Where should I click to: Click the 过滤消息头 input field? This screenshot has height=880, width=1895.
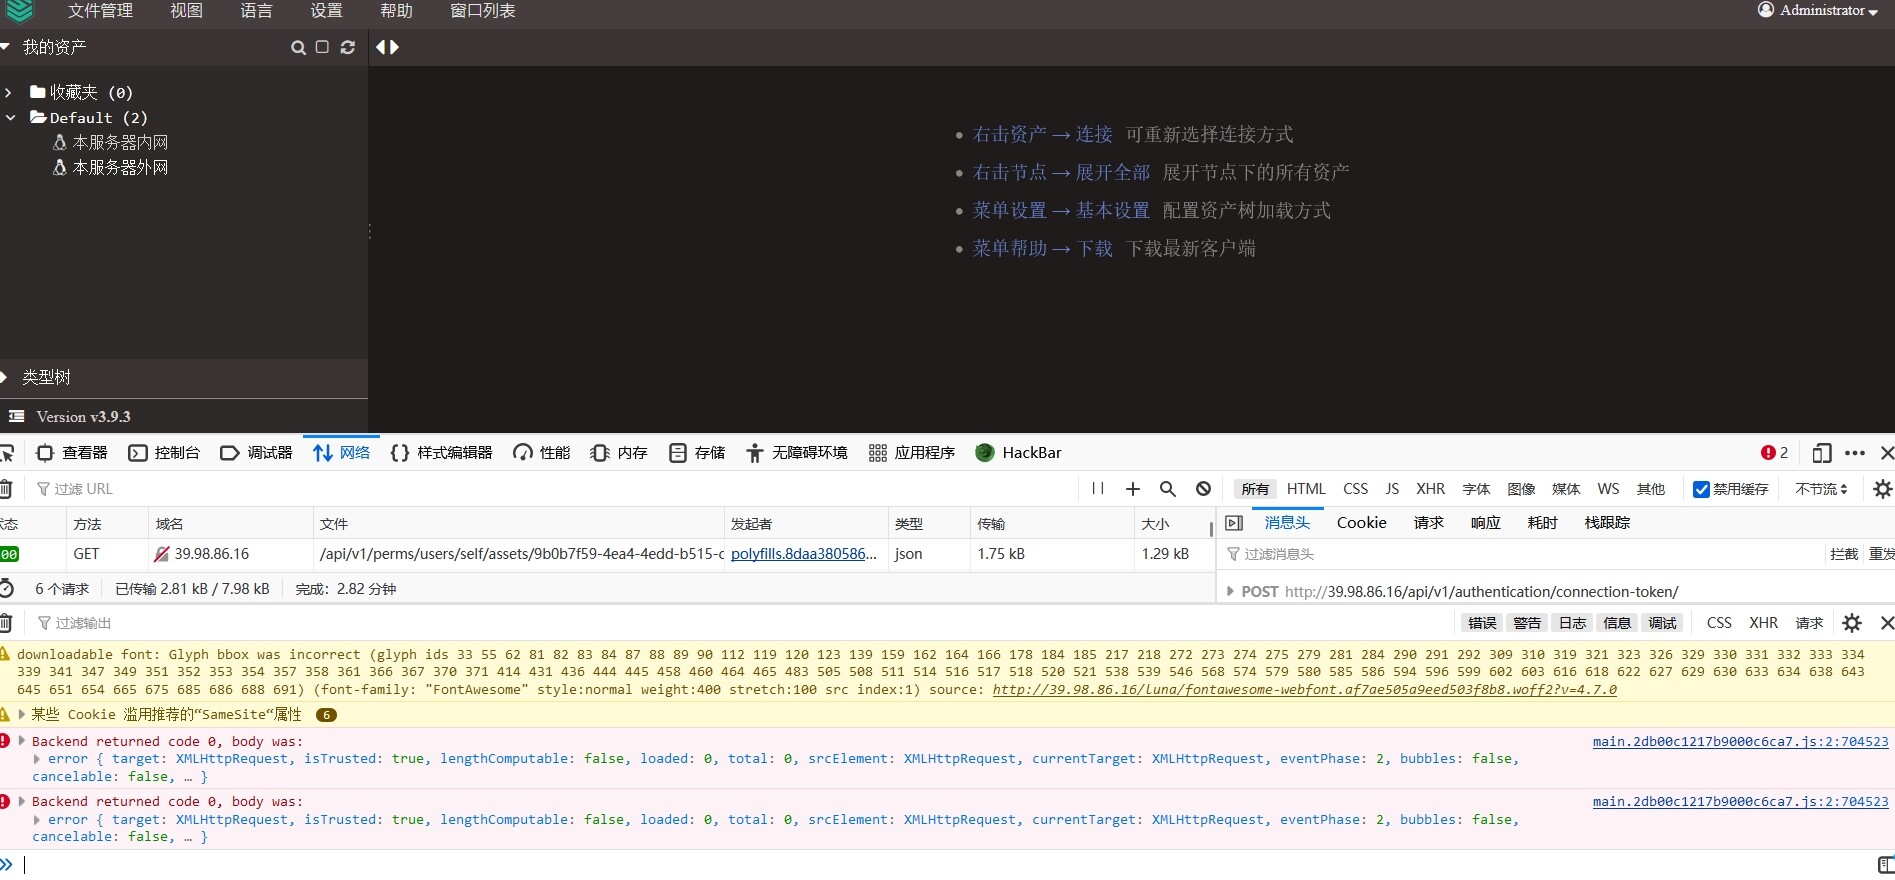click(x=1524, y=554)
